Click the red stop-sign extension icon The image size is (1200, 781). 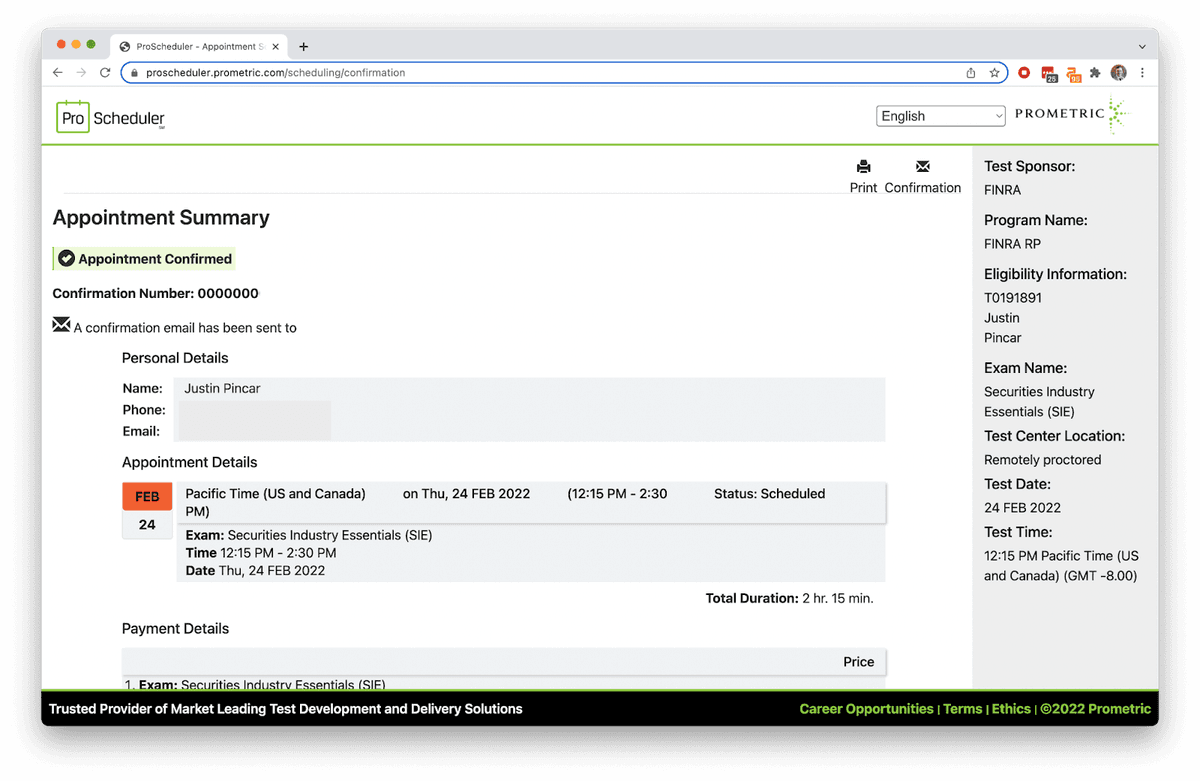point(1024,73)
